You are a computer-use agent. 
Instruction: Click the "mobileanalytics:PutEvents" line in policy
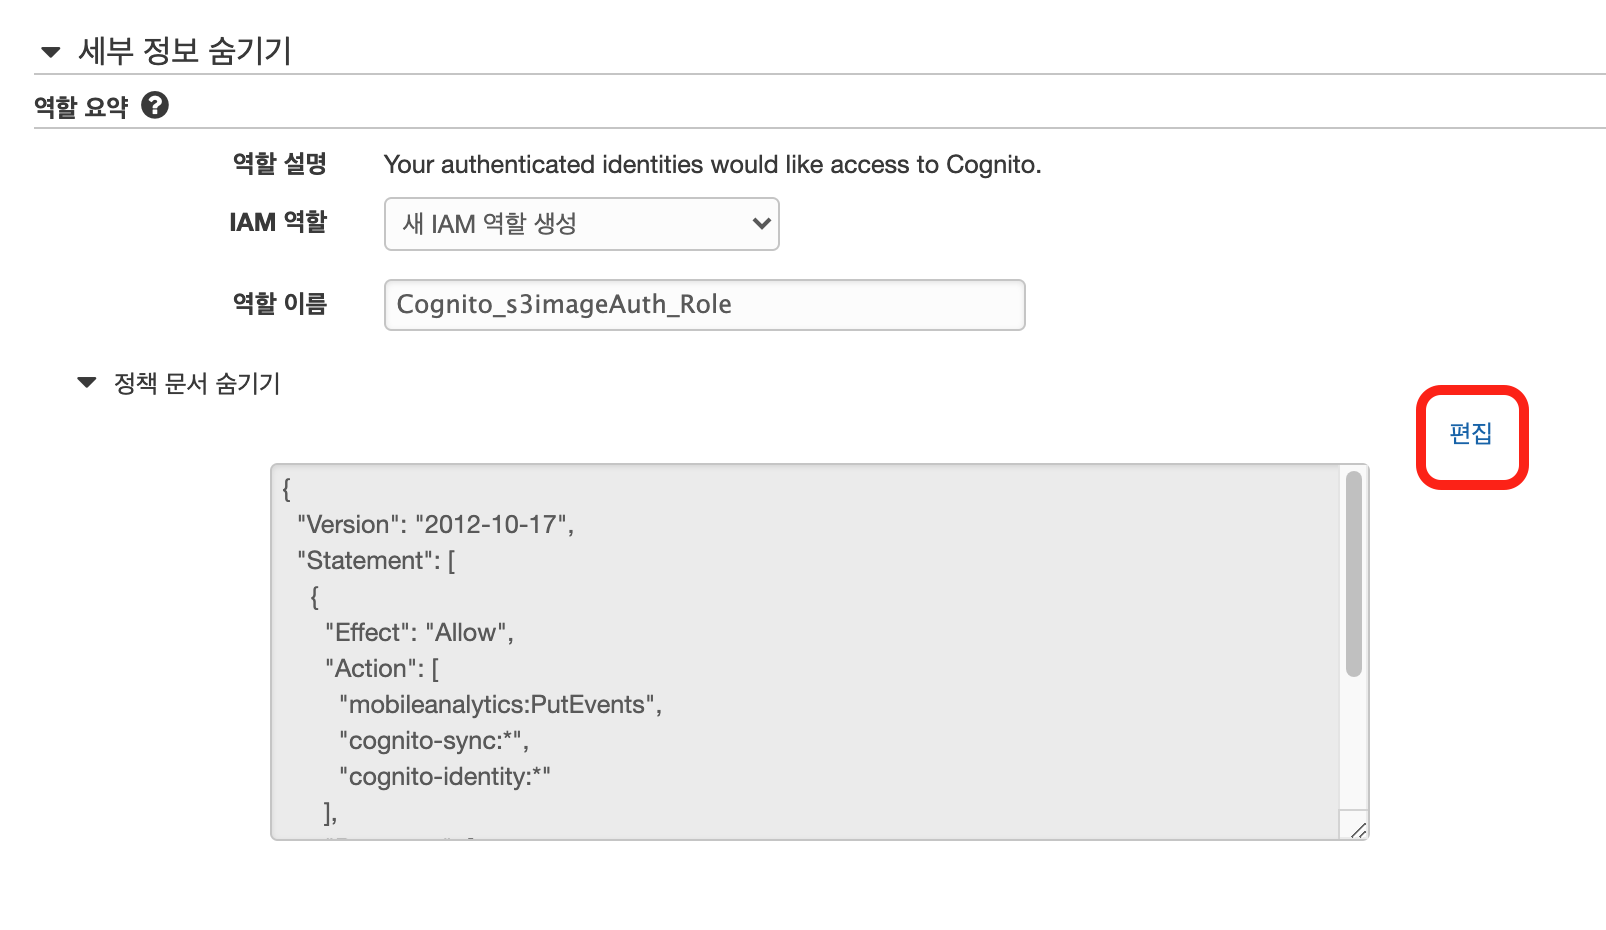pos(500,704)
